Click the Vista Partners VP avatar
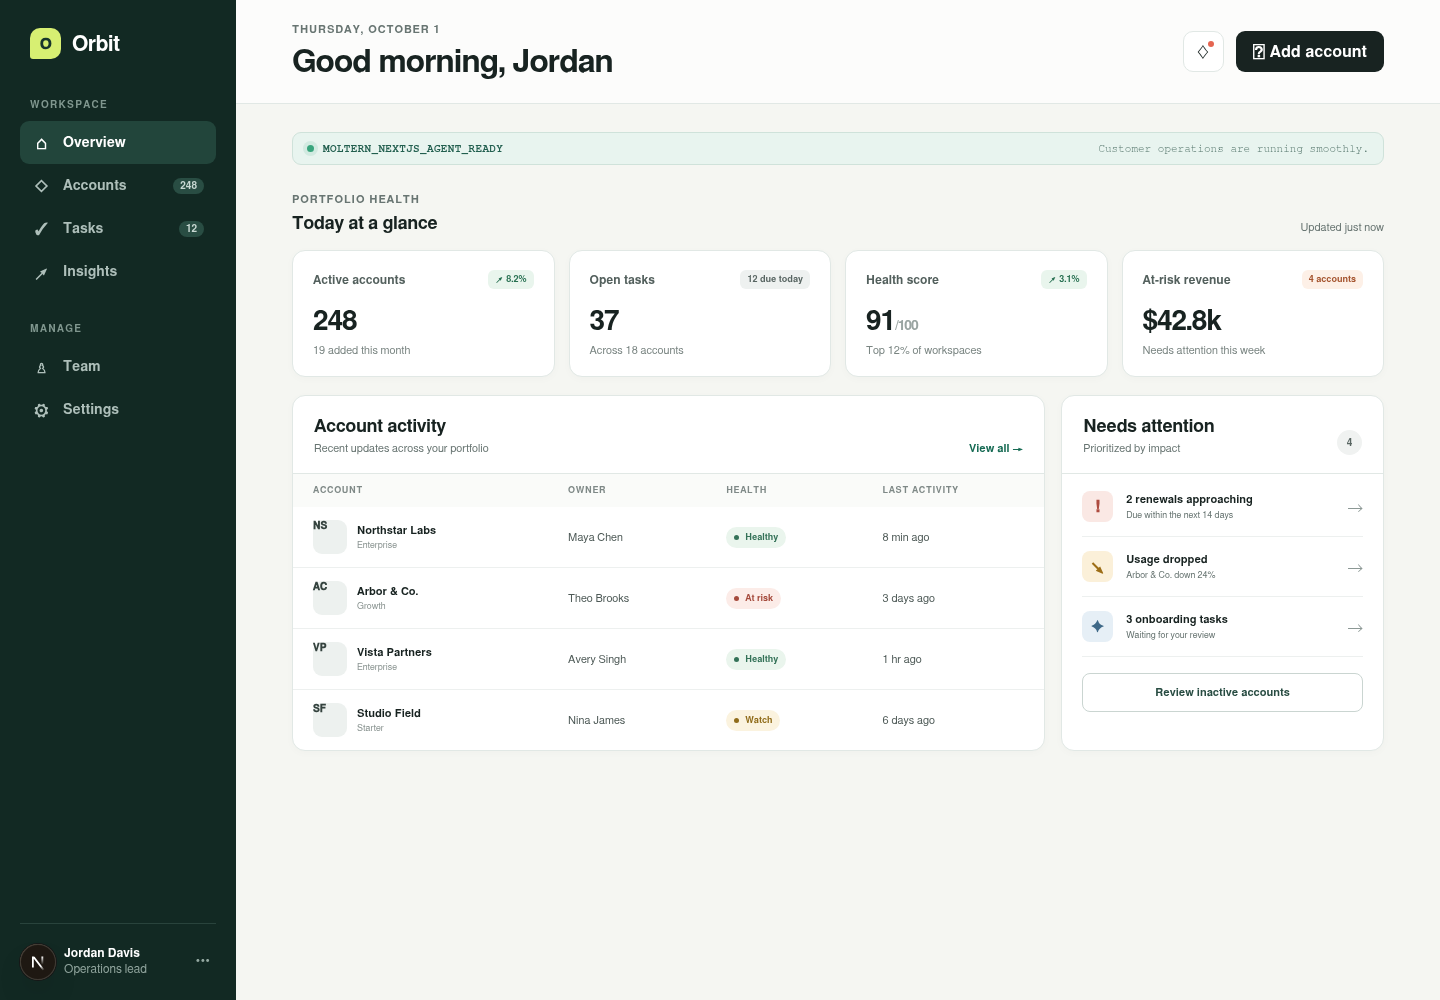1440x1000 pixels. click(330, 659)
